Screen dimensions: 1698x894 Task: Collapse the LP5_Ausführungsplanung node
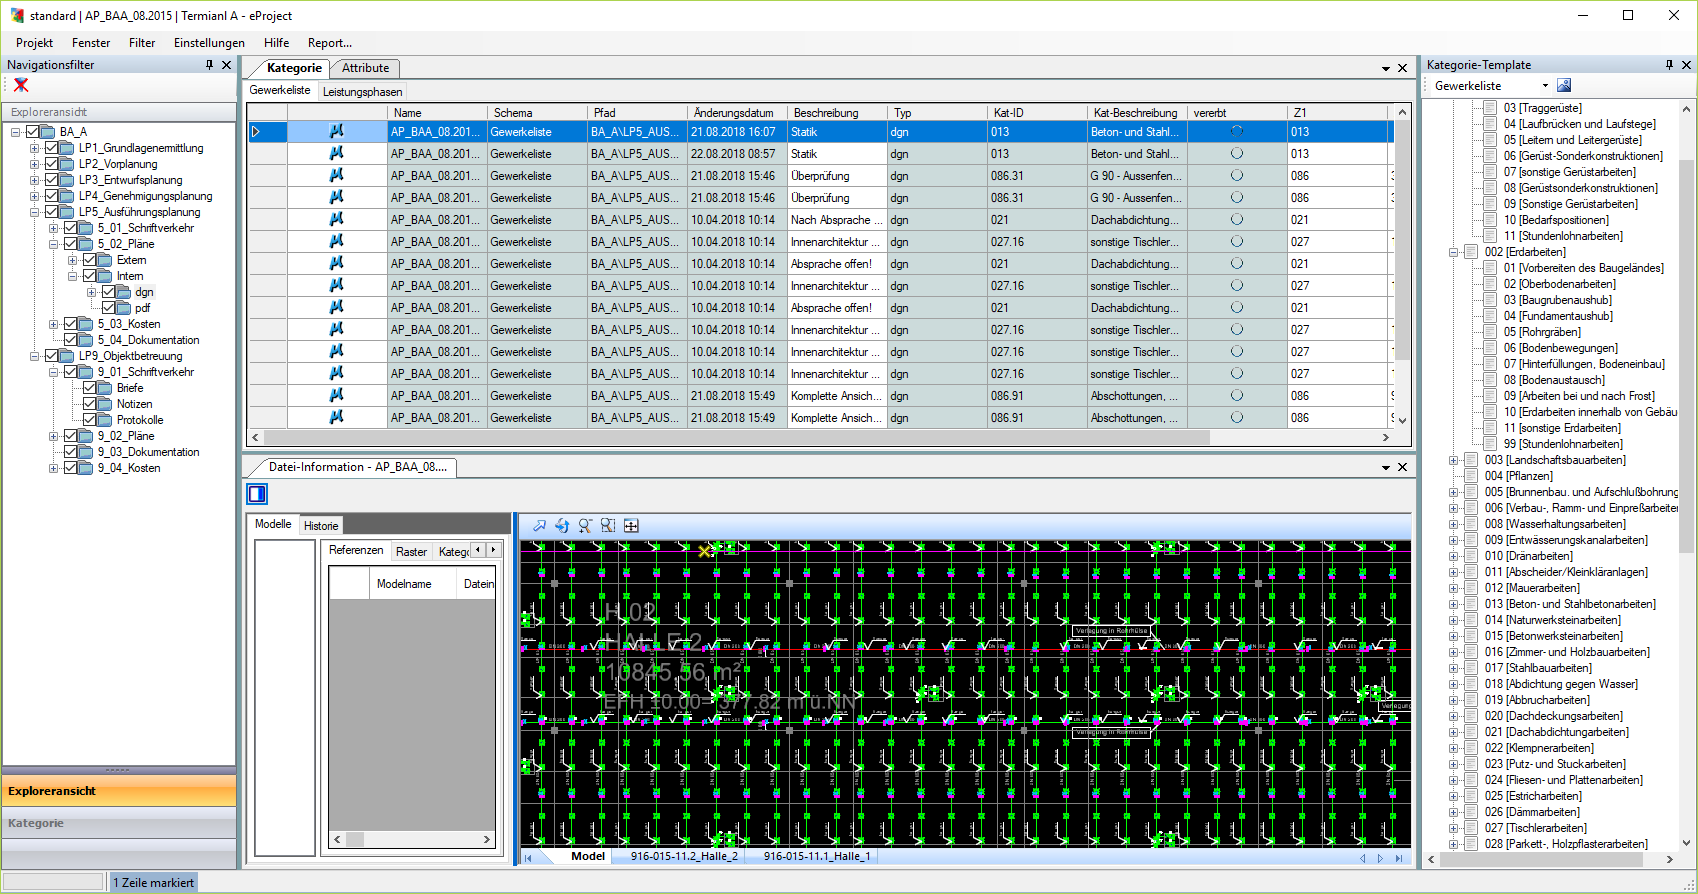pyautogui.click(x=34, y=212)
